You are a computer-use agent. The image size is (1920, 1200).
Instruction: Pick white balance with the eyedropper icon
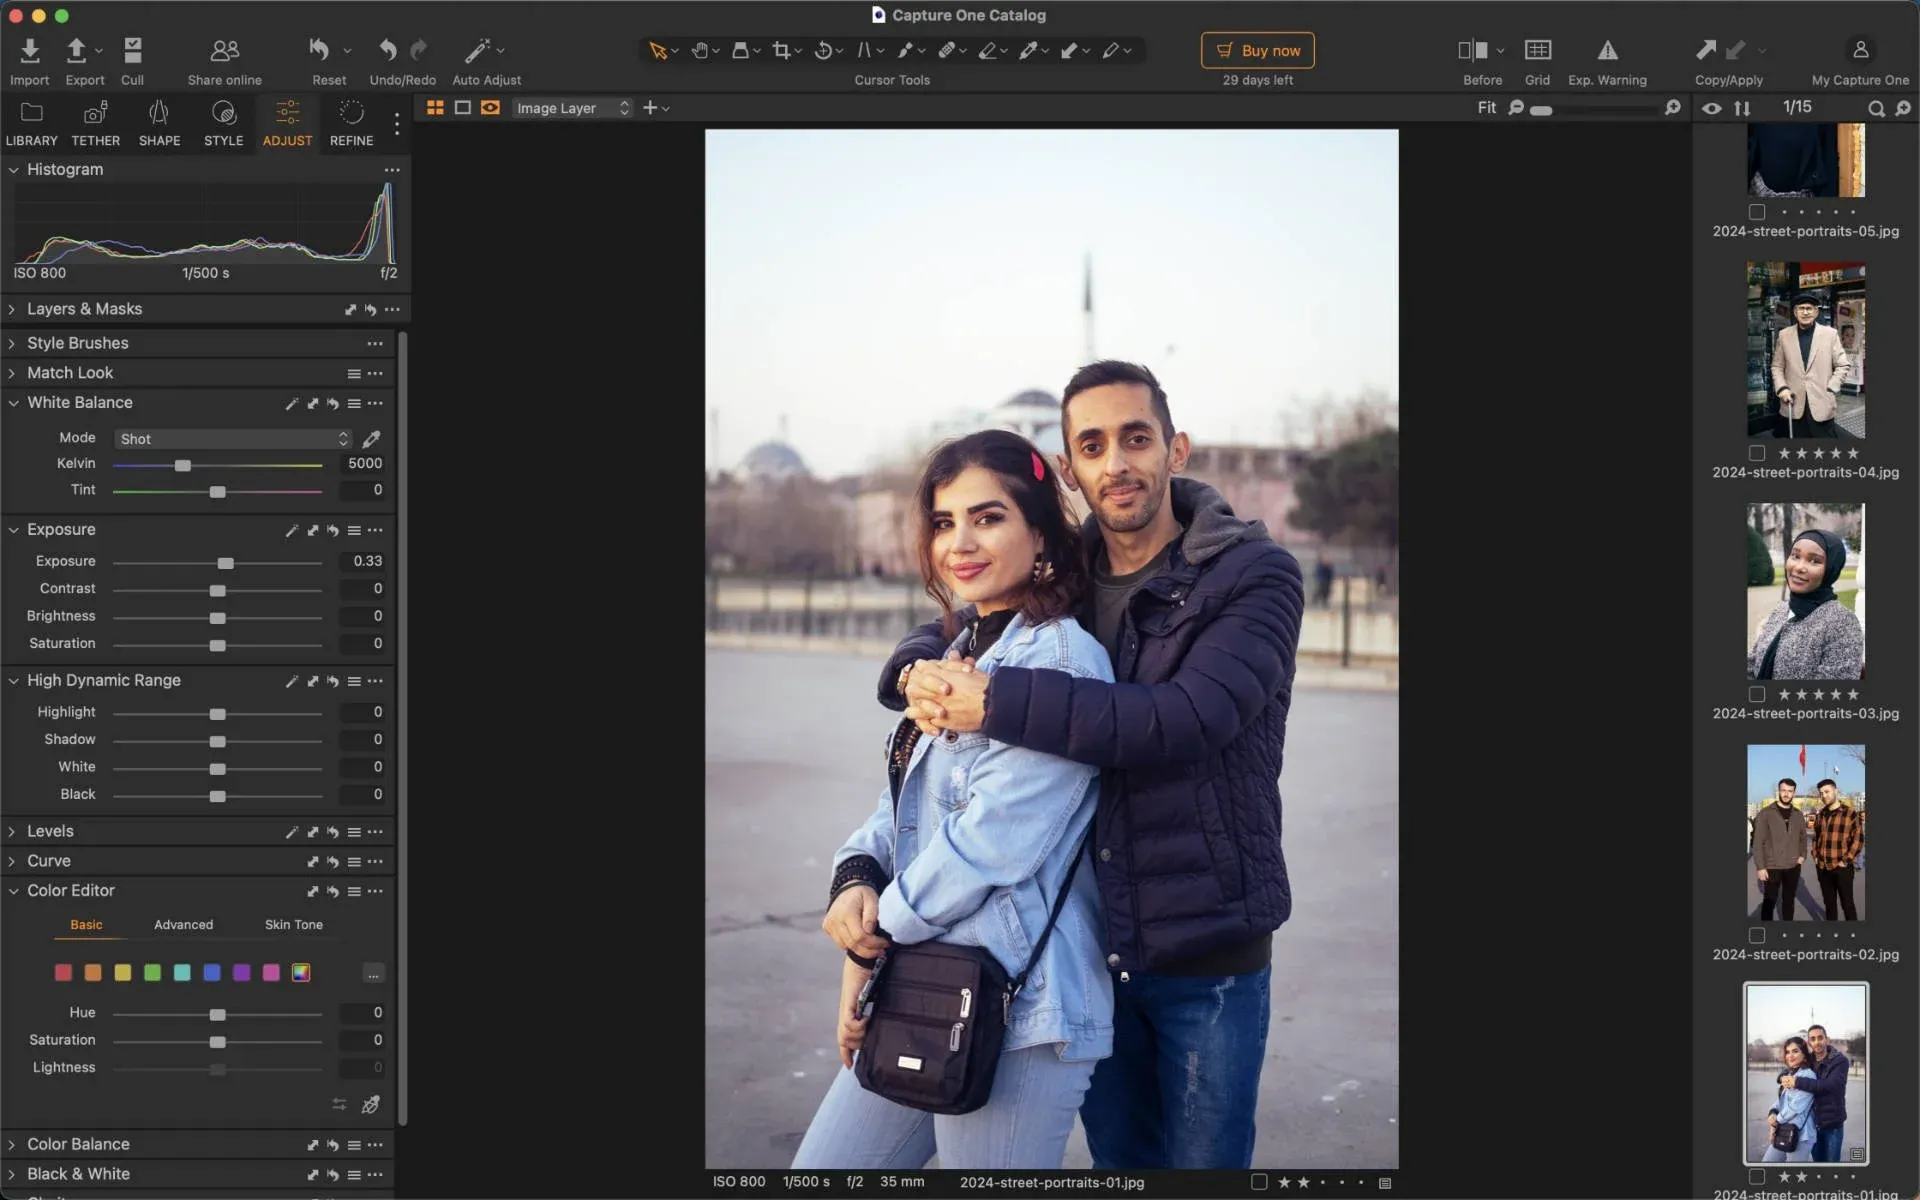pos(370,439)
